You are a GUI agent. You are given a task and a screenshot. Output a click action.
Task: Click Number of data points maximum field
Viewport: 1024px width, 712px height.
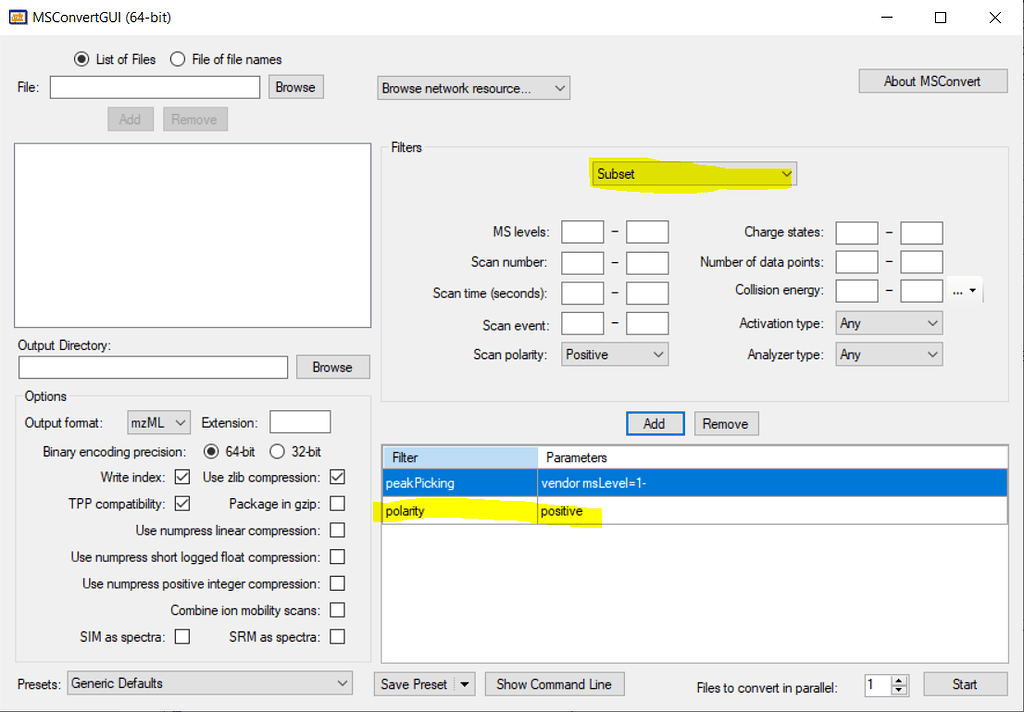click(x=921, y=262)
